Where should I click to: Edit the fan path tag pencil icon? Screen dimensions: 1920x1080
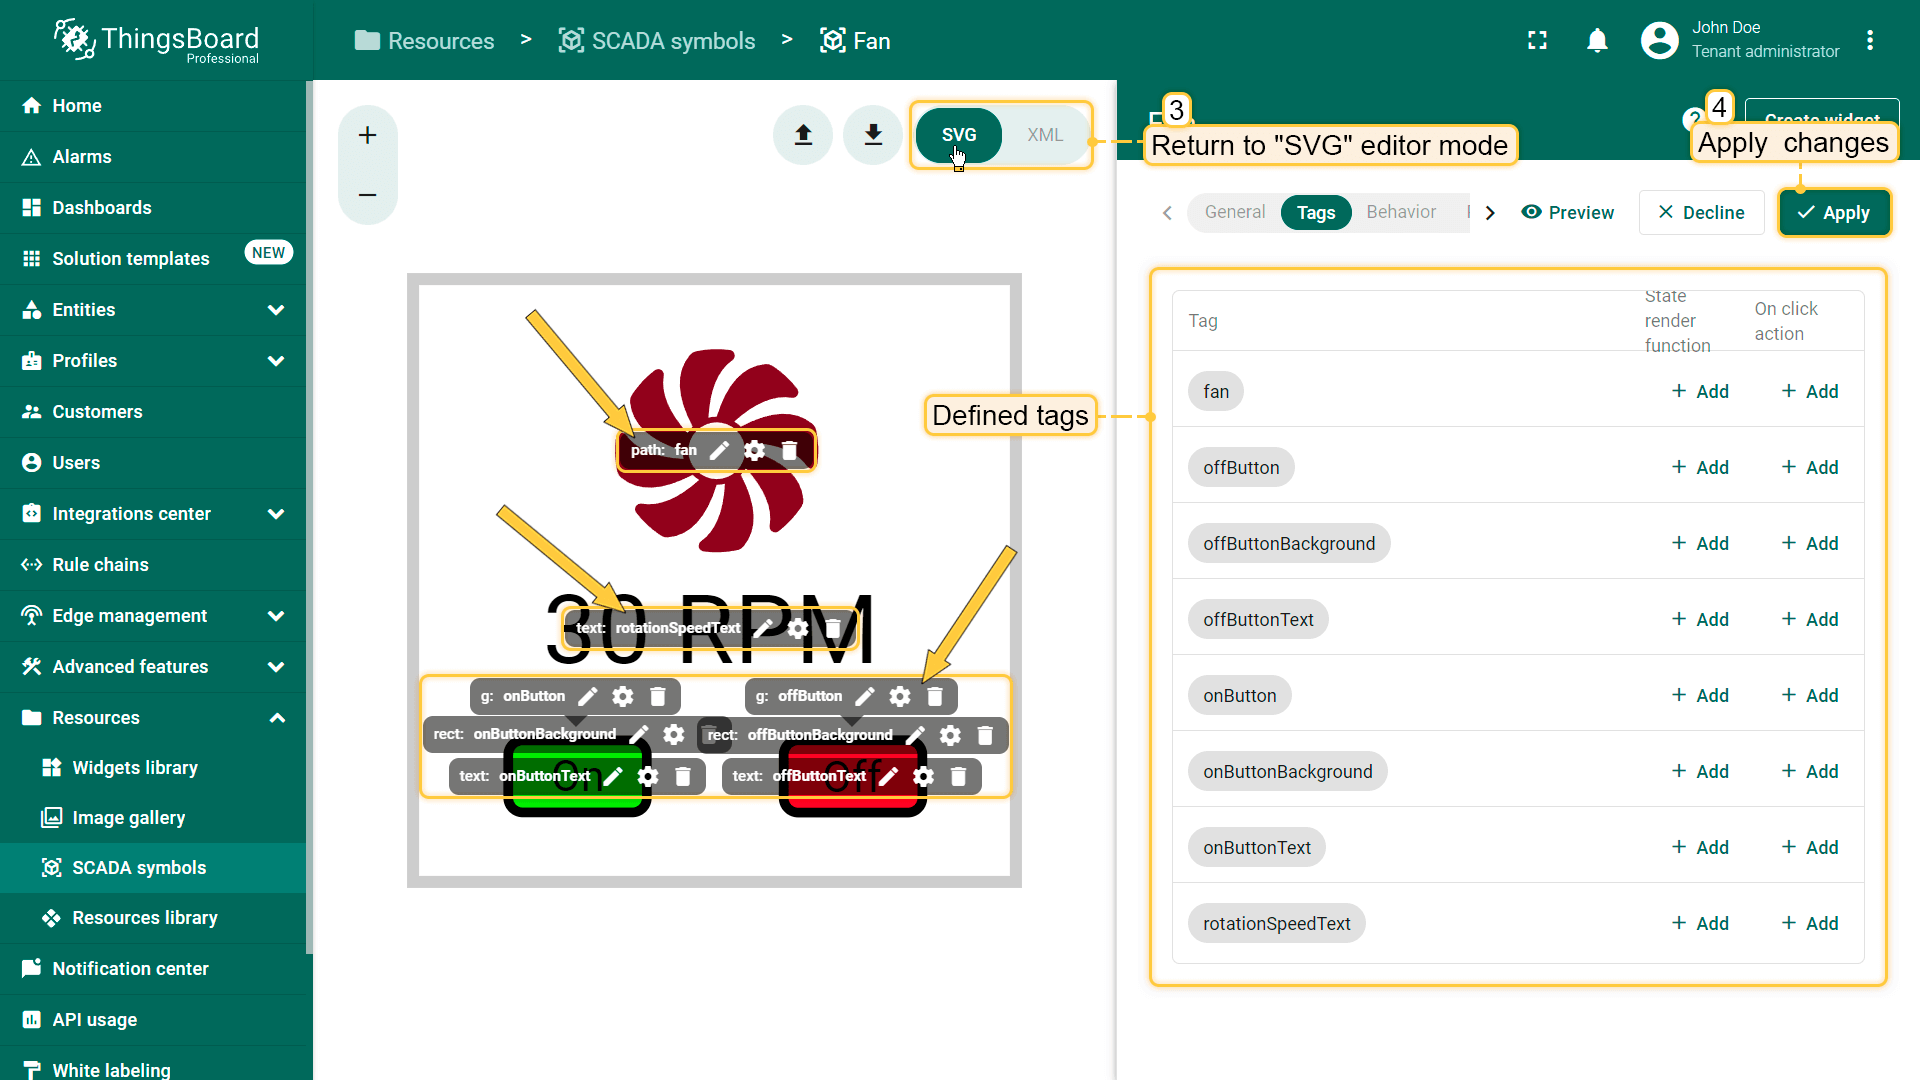(x=719, y=451)
